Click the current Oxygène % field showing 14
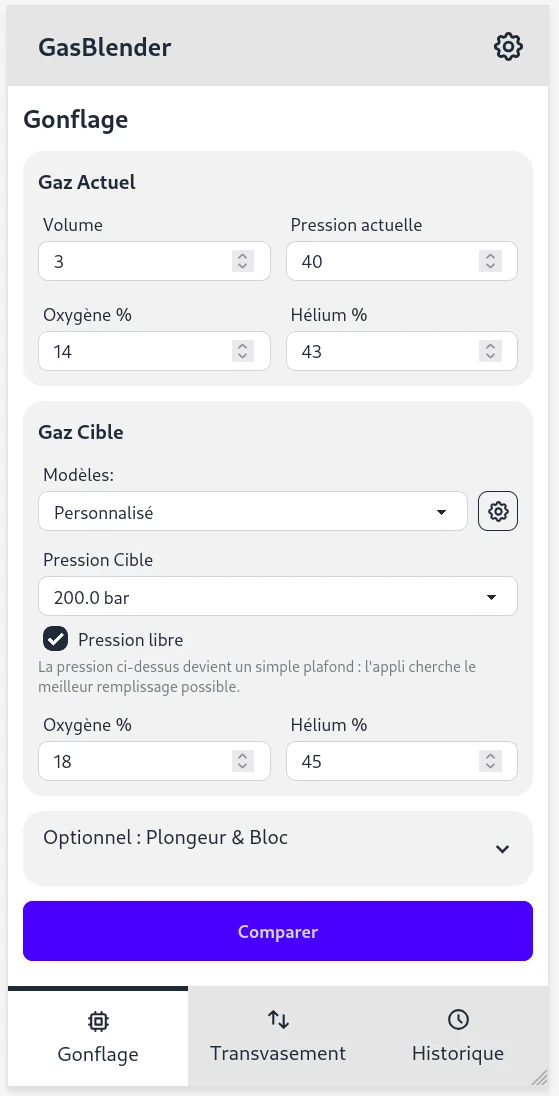Viewport: 559px width, 1096px height. (x=154, y=351)
